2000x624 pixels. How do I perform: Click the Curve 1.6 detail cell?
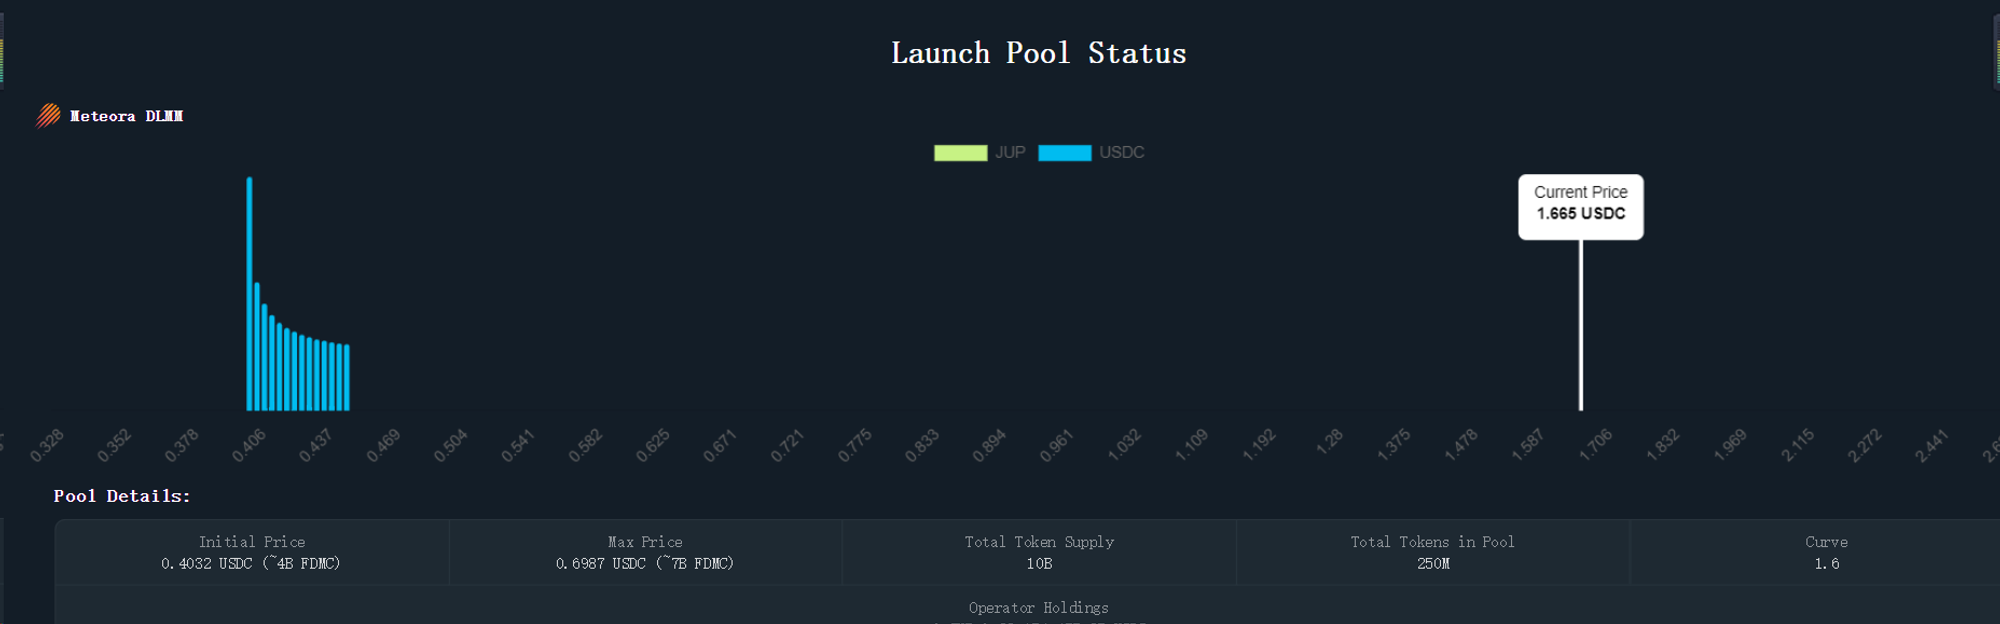pos(1826,552)
